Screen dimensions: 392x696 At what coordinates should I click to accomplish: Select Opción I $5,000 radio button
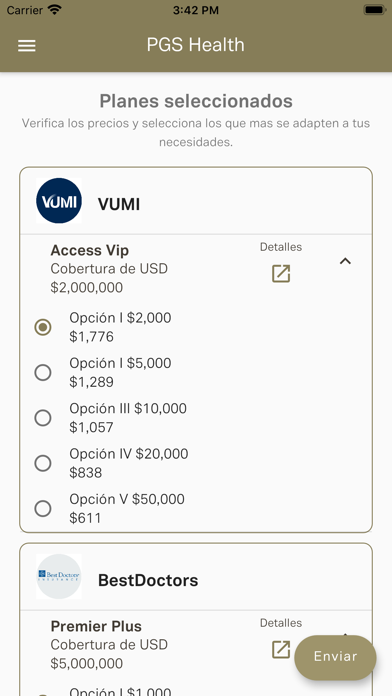(x=43, y=373)
